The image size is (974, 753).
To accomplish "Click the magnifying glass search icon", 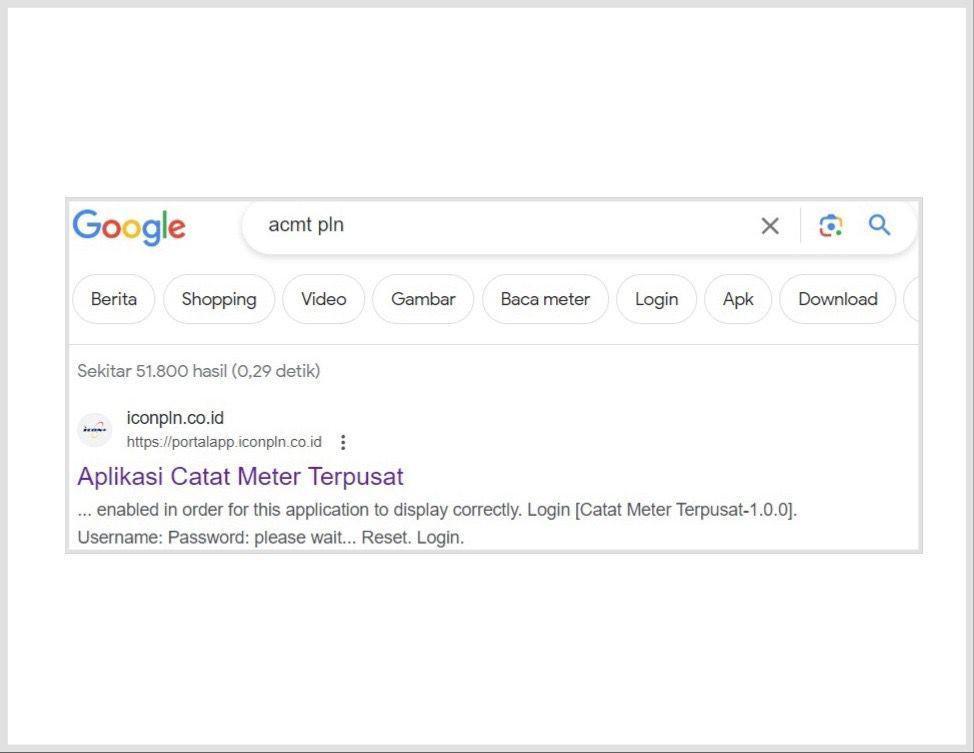I will tap(879, 225).
